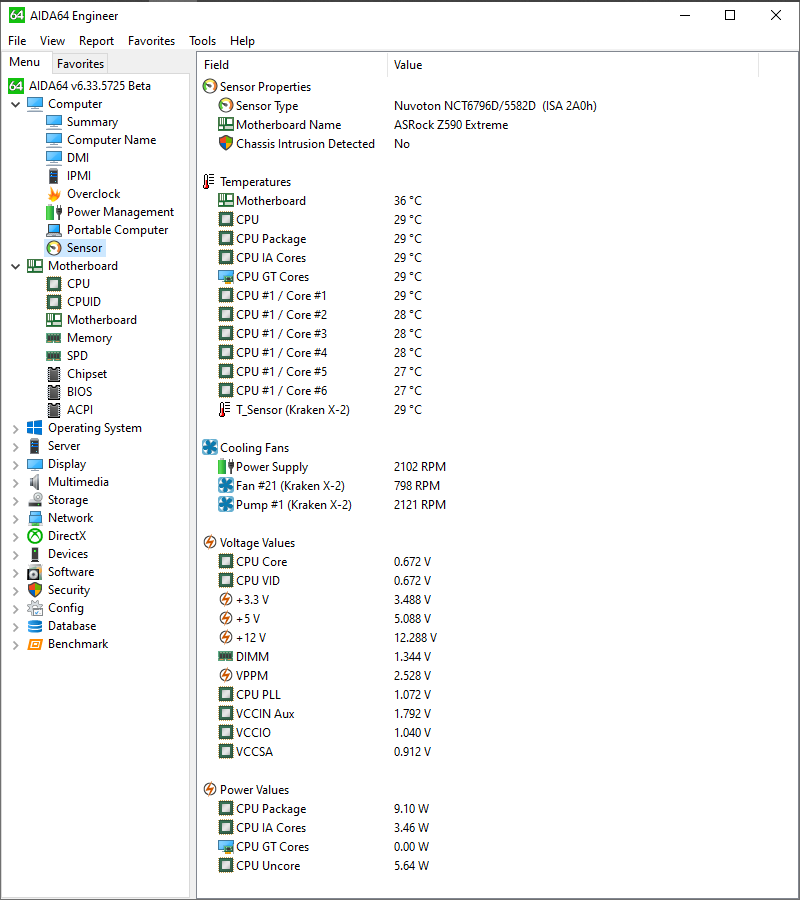The height and width of the screenshot is (900, 800).
Task: Expand the Server tree node
Action: point(15,447)
